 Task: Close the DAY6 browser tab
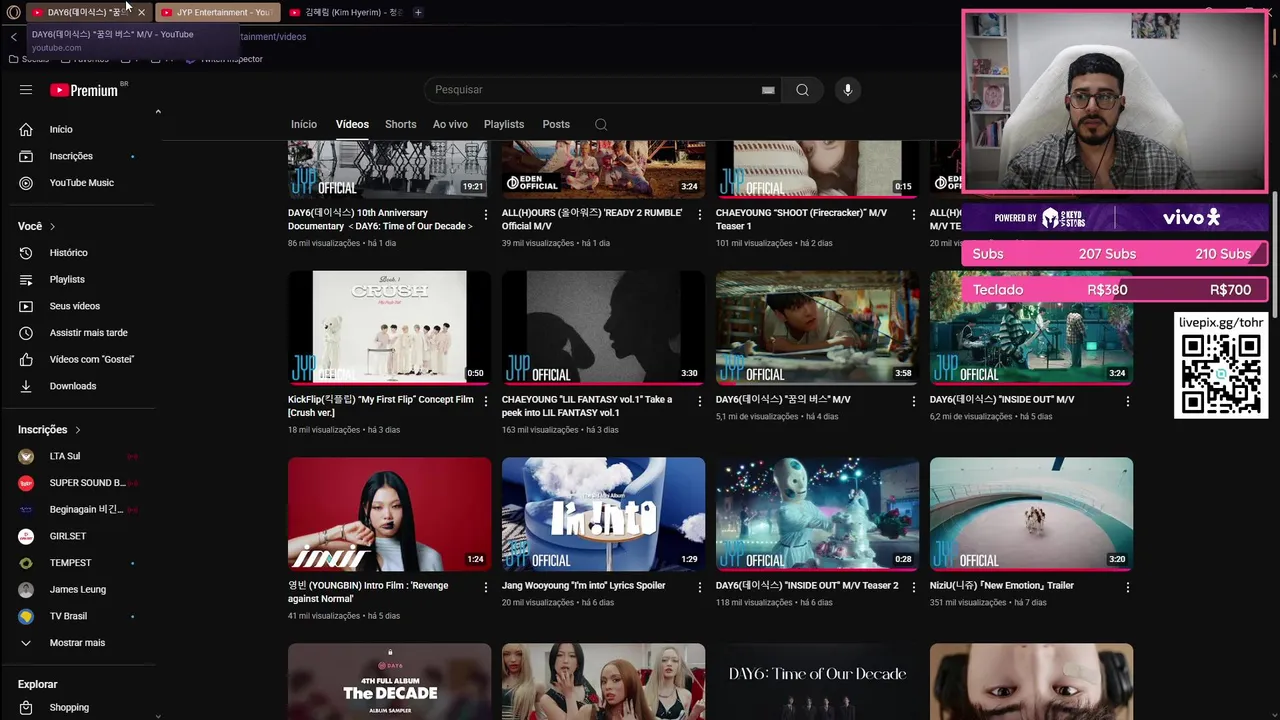[141, 12]
